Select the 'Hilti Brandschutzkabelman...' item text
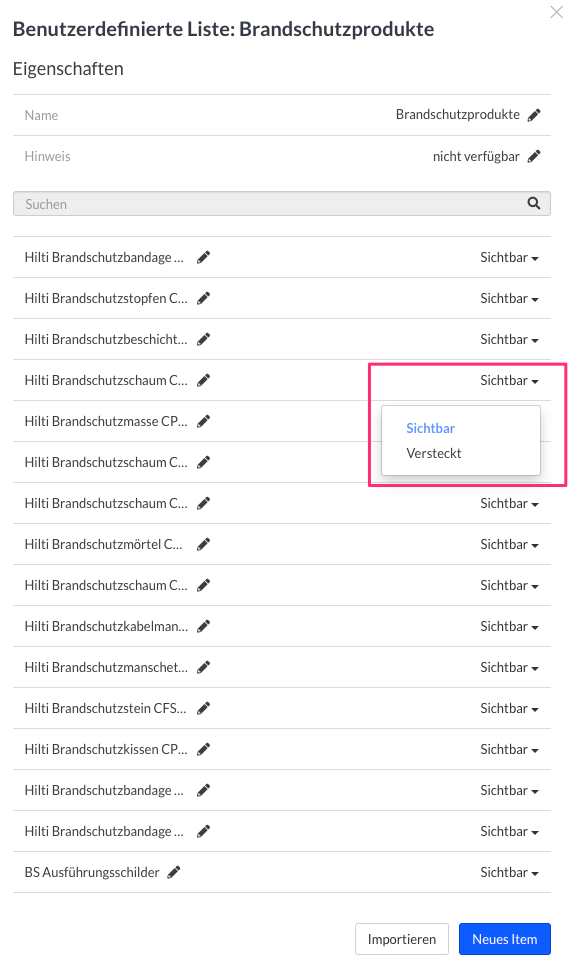 pos(106,626)
